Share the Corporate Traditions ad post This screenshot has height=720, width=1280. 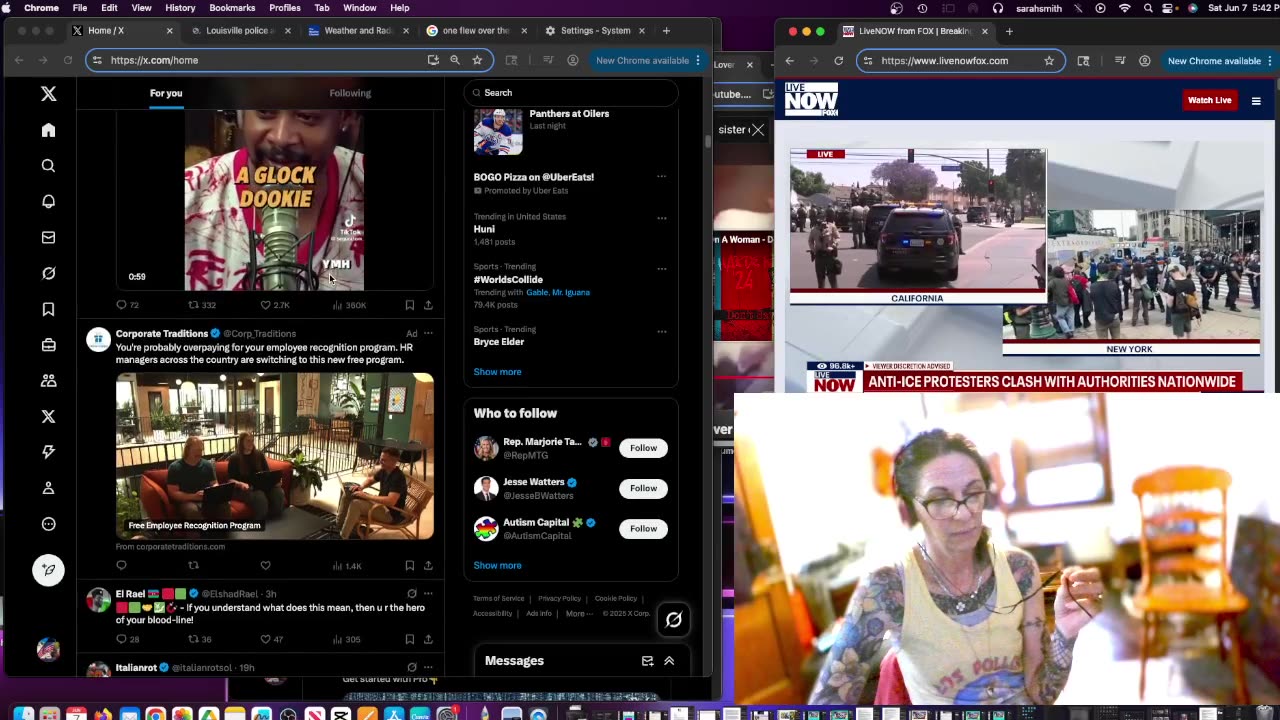[428, 566]
